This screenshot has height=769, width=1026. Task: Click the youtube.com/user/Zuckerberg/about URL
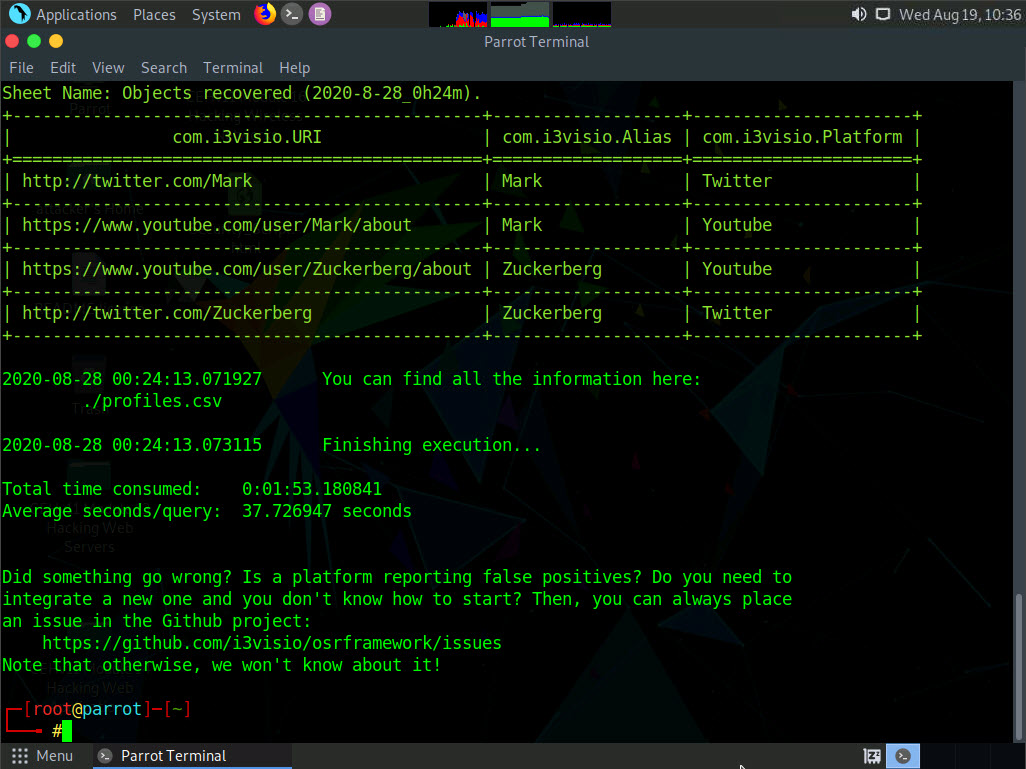point(247,268)
